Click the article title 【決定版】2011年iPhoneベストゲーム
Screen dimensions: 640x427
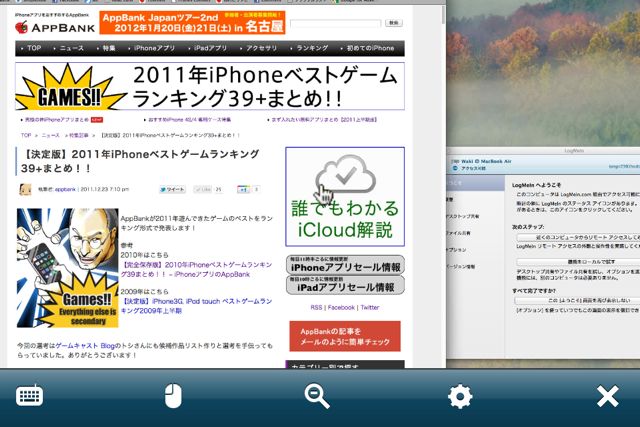[140, 161]
